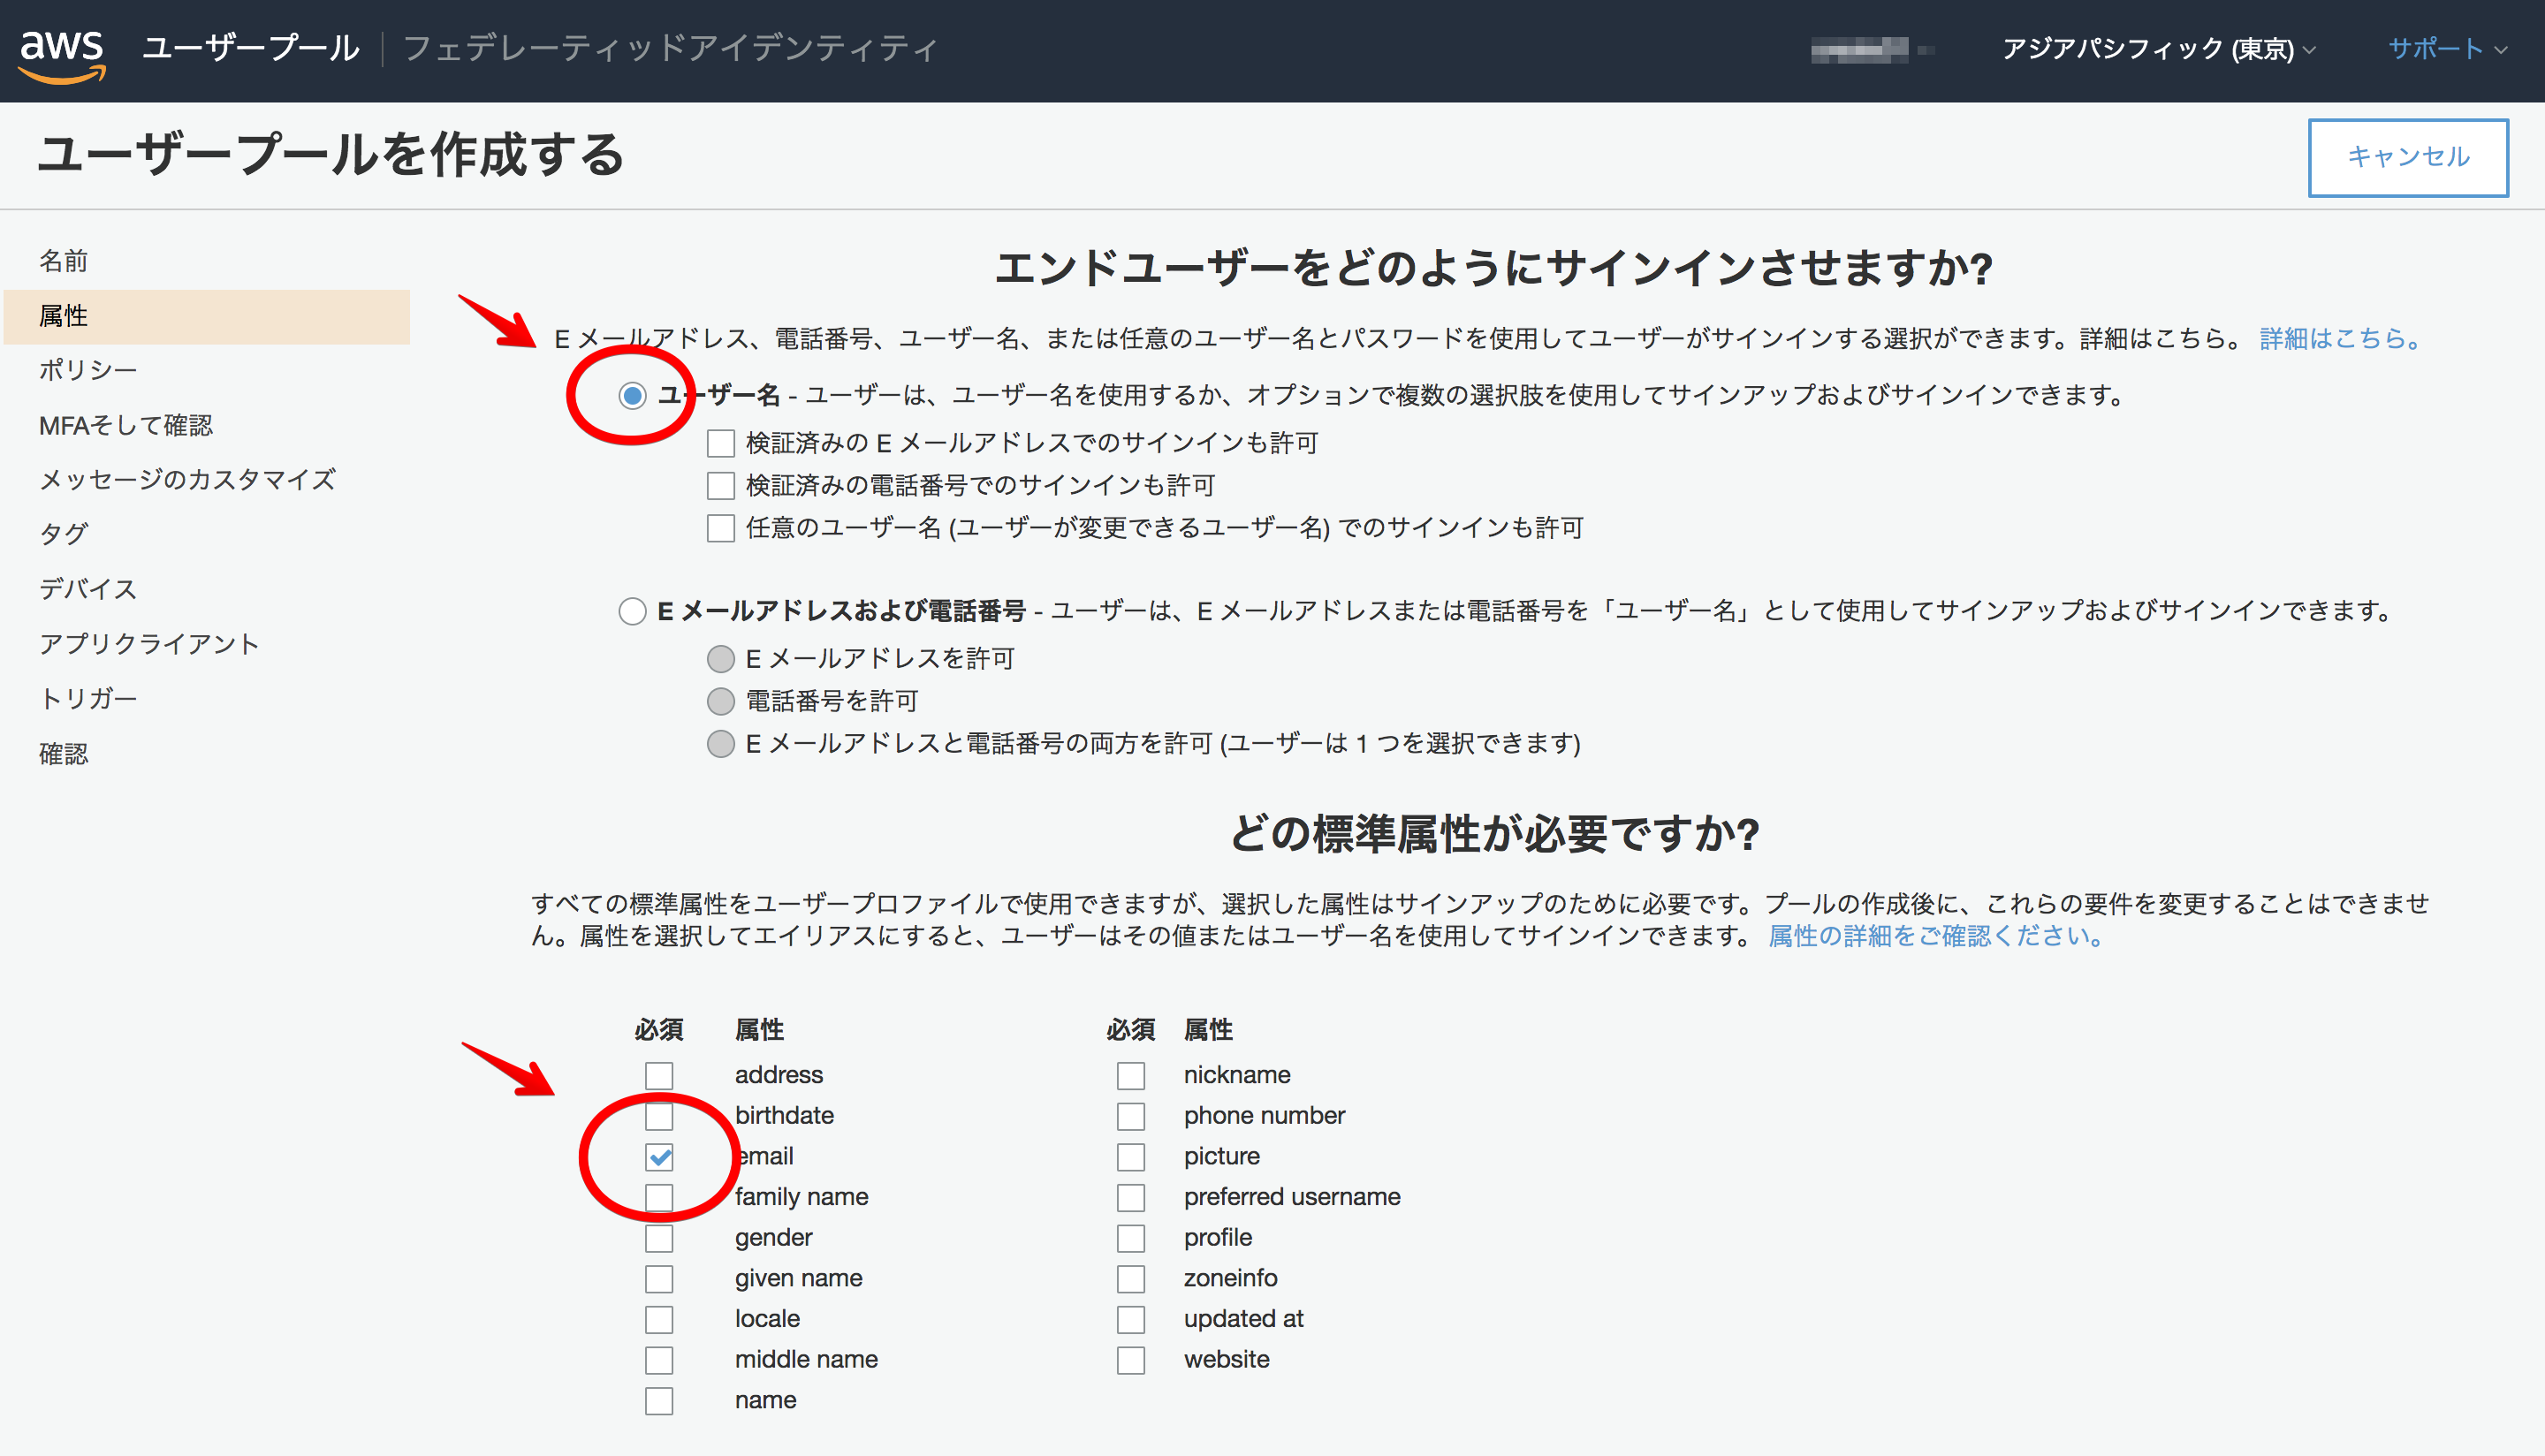The height and width of the screenshot is (1456, 2545).
Task: Check the preferred username required attribute
Action: 1131,1198
